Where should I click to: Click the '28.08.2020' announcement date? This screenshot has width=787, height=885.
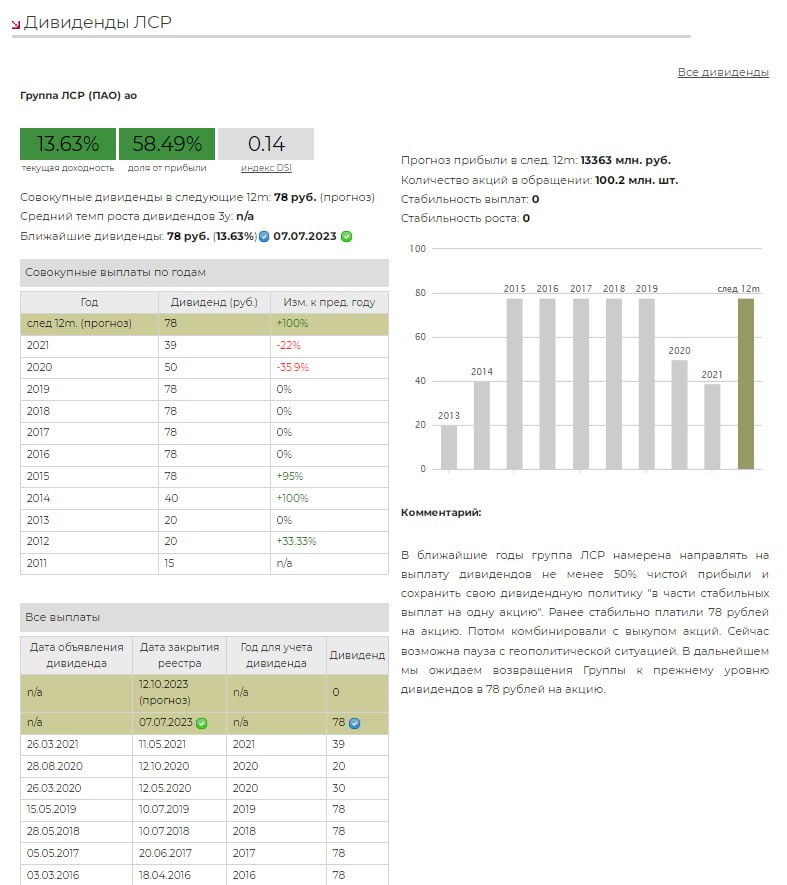click(x=54, y=766)
